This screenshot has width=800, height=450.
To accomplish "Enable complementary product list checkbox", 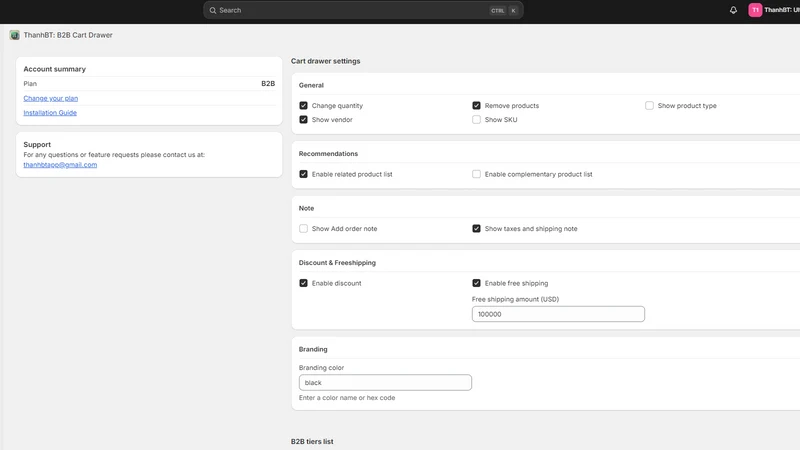I will point(477,174).
